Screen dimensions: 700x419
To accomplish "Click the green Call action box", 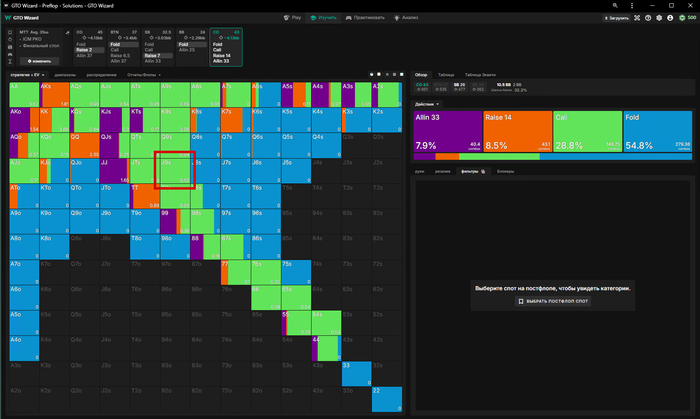I will click(x=588, y=131).
